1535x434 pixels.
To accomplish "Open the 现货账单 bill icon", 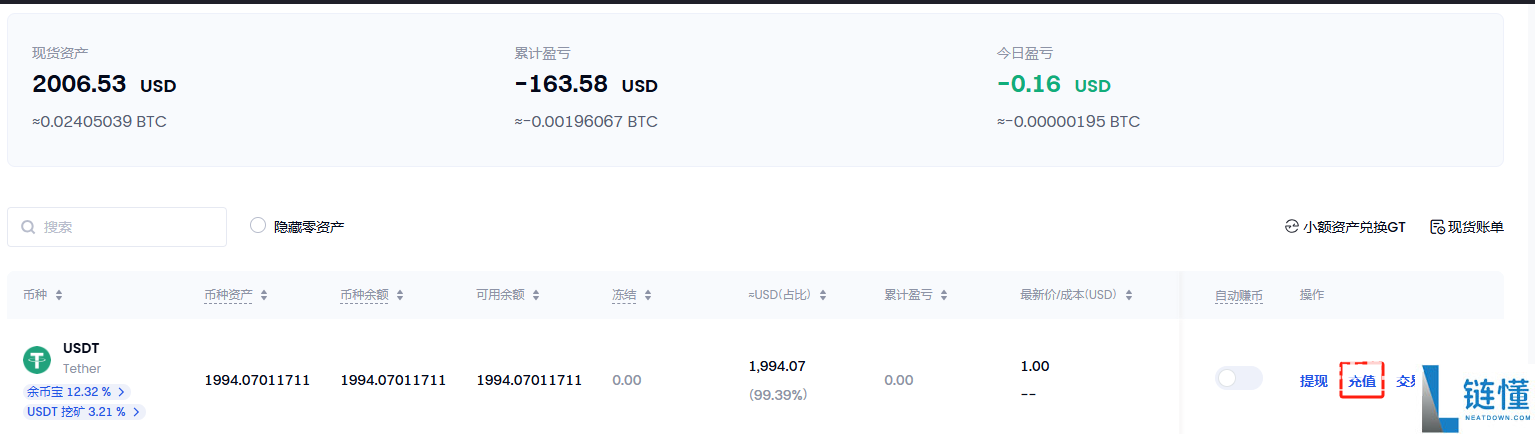I will tap(1437, 227).
